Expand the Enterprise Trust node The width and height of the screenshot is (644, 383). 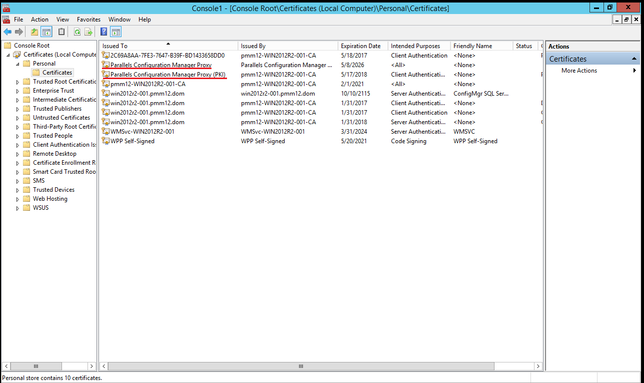click(17, 91)
